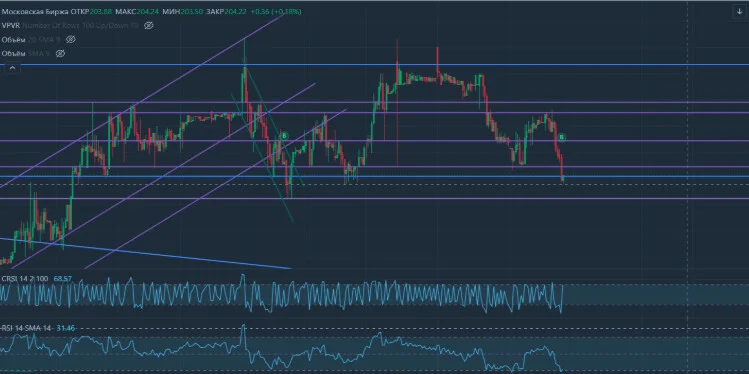The image size is (749, 374).
Task: Select the Объём 20 SMA 9 legend label
Action: (x=31, y=39)
